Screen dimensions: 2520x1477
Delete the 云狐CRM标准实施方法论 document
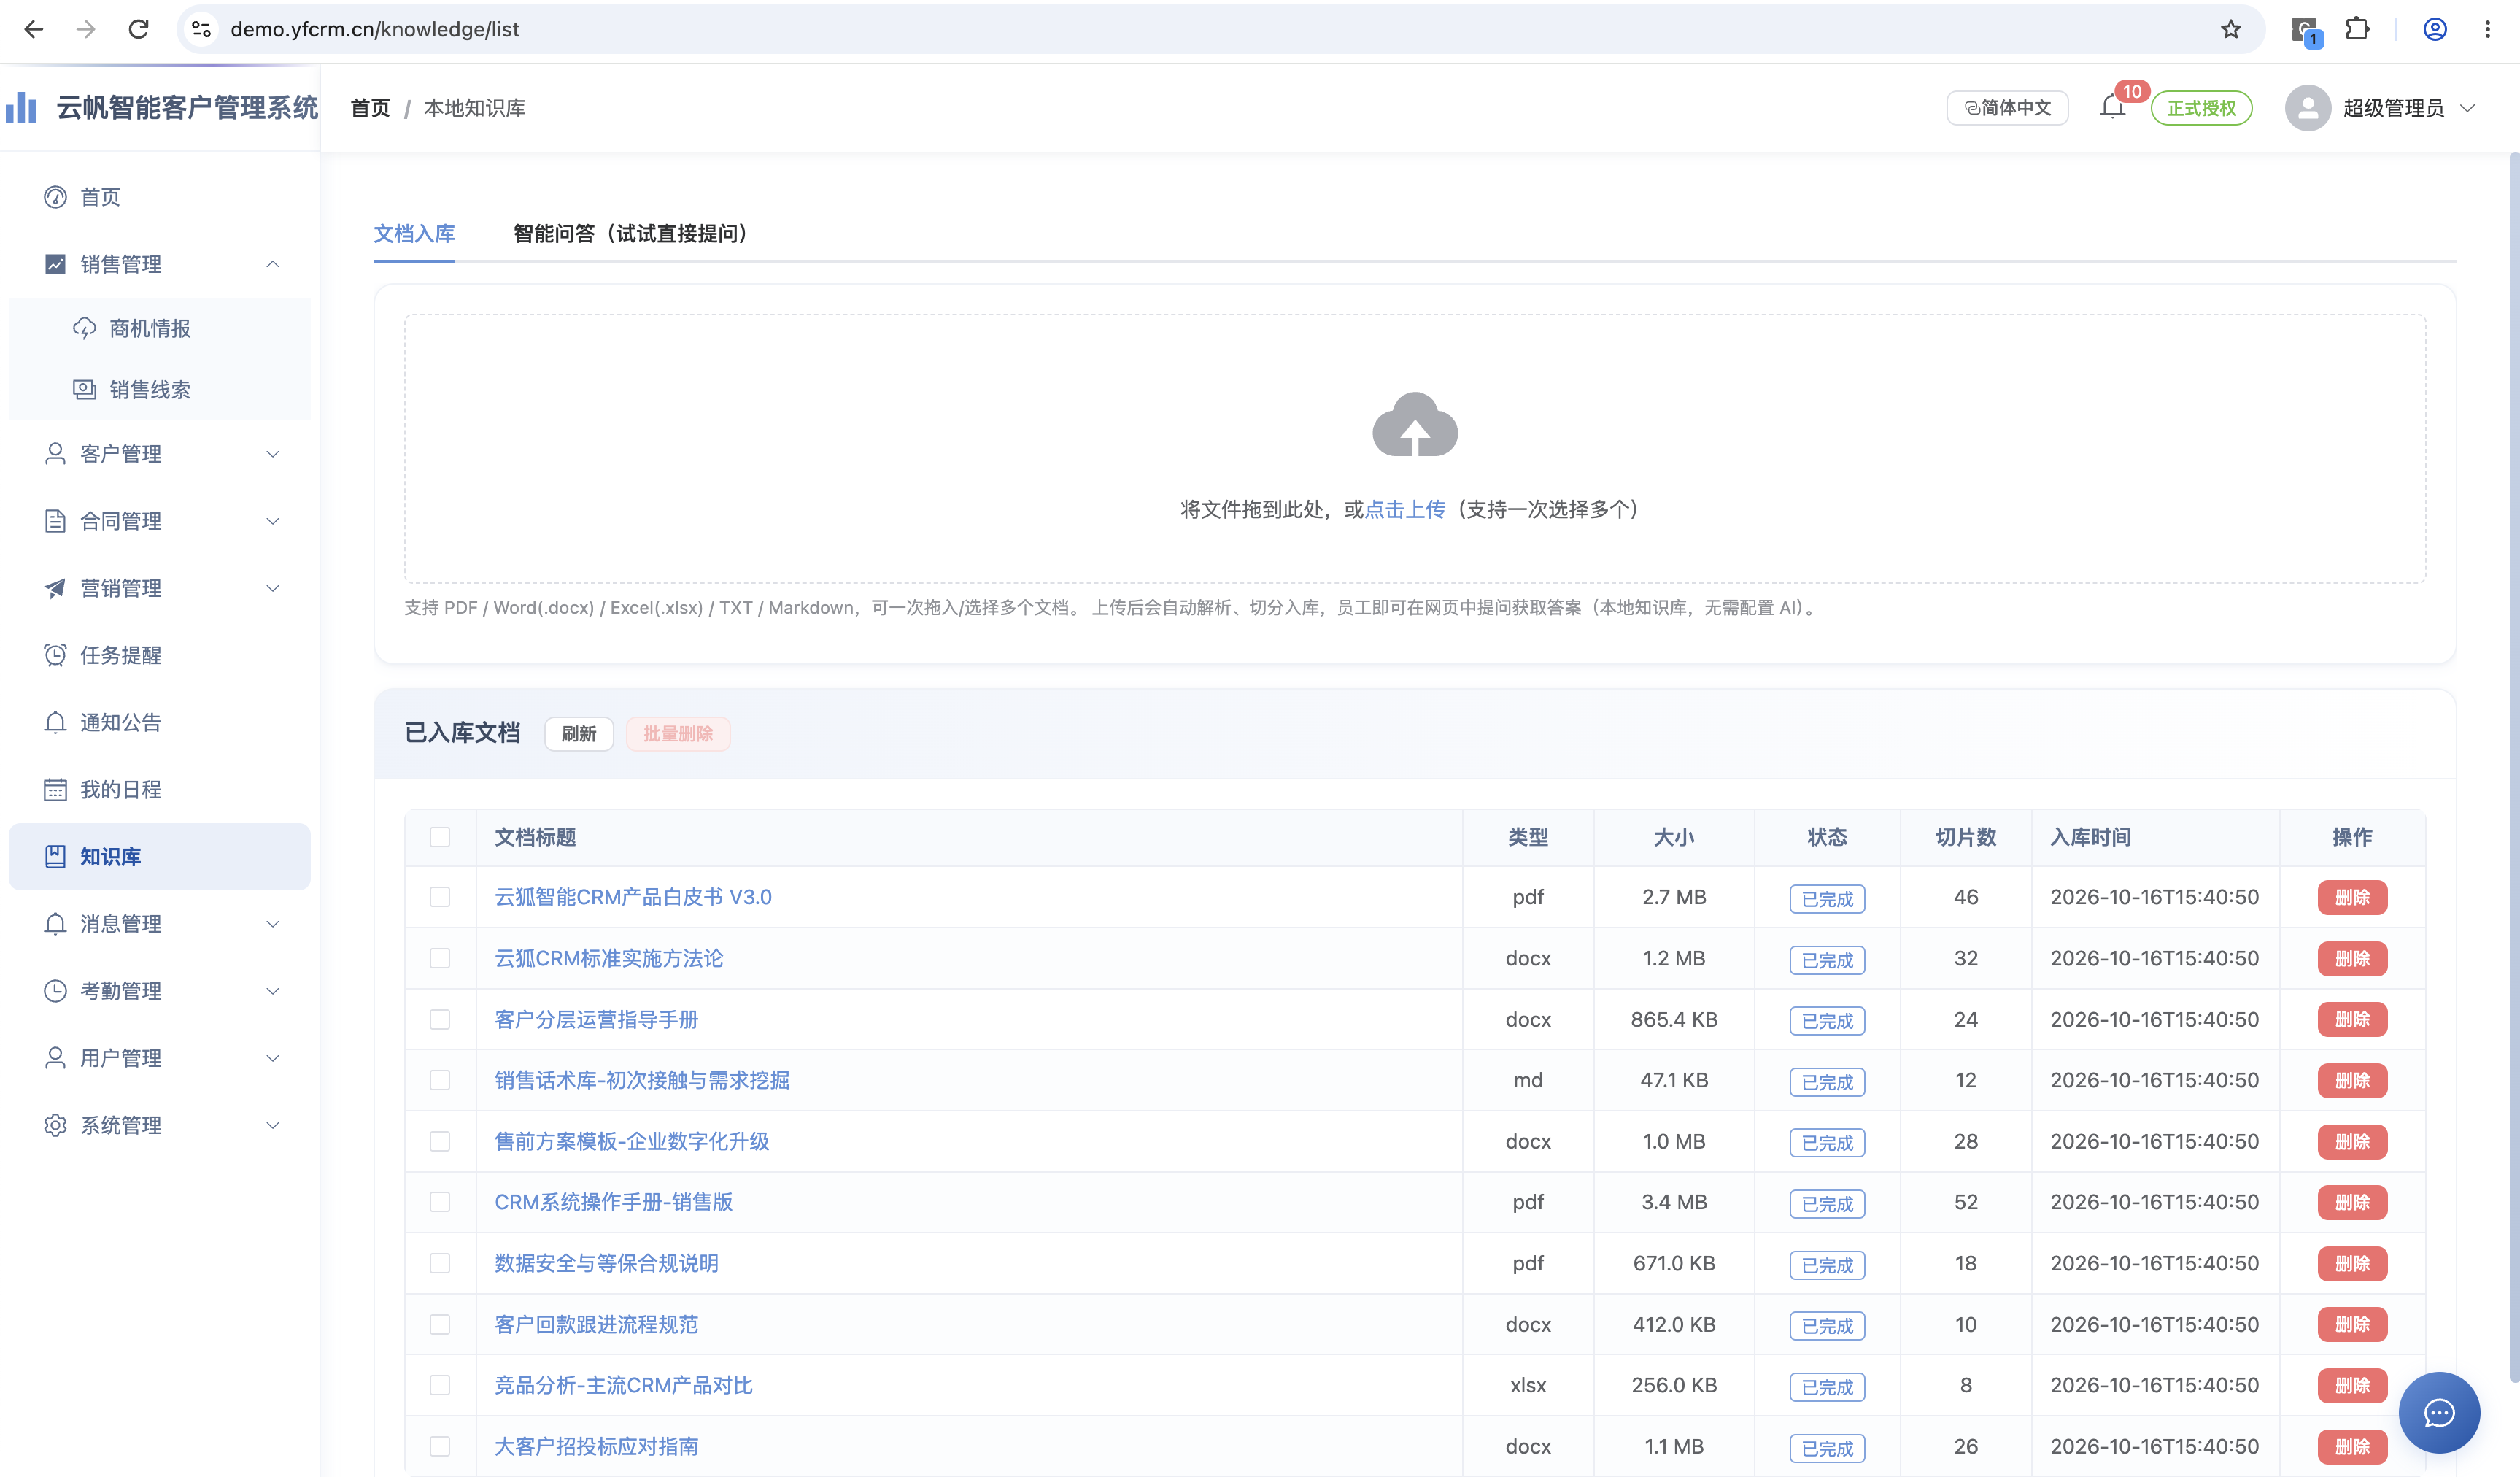(2352, 958)
